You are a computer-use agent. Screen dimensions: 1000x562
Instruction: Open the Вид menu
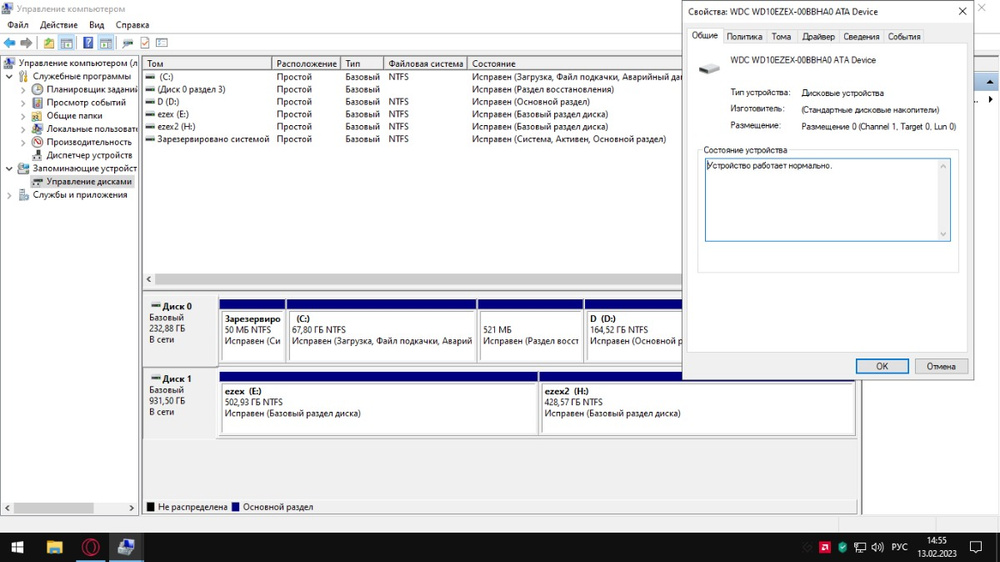coord(96,25)
